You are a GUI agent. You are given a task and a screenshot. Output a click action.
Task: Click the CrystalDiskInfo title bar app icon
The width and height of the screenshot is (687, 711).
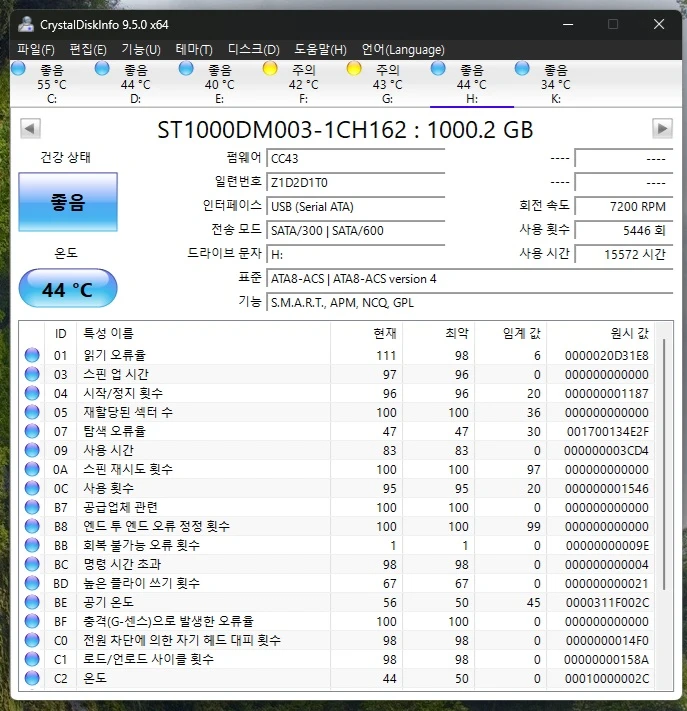[x=26, y=24]
